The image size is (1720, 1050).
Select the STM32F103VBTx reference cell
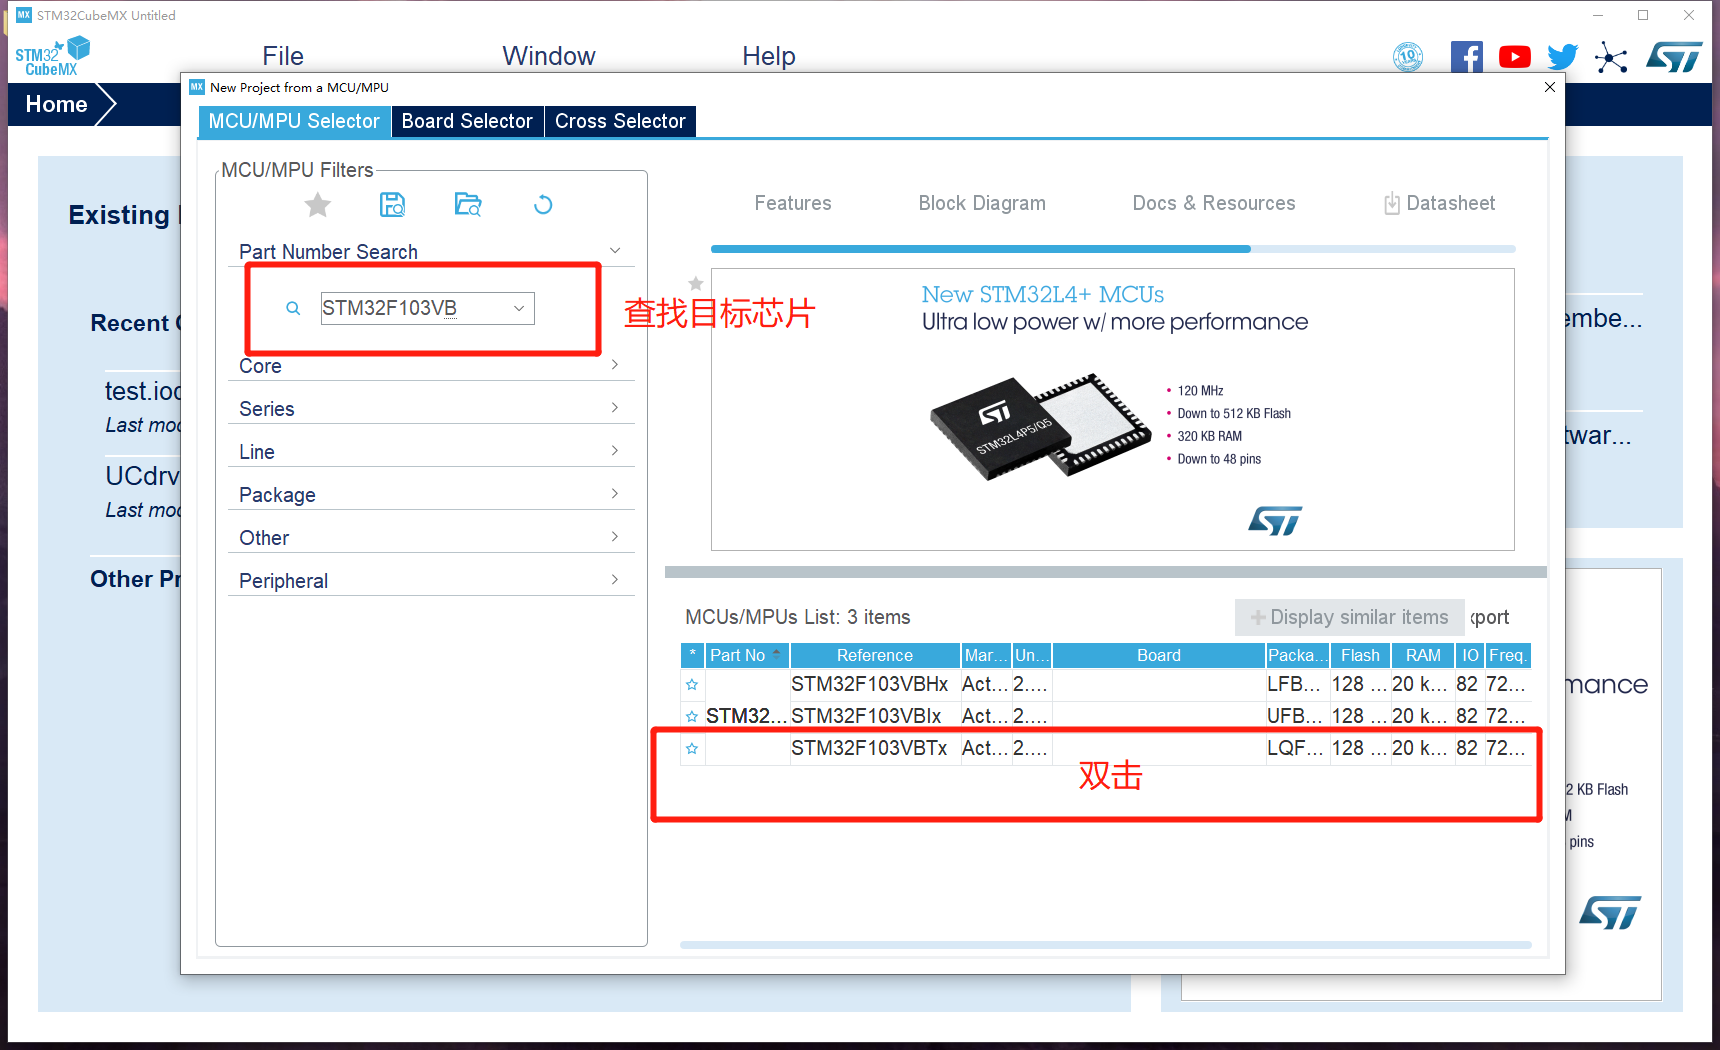pyautogui.click(x=875, y=749)
